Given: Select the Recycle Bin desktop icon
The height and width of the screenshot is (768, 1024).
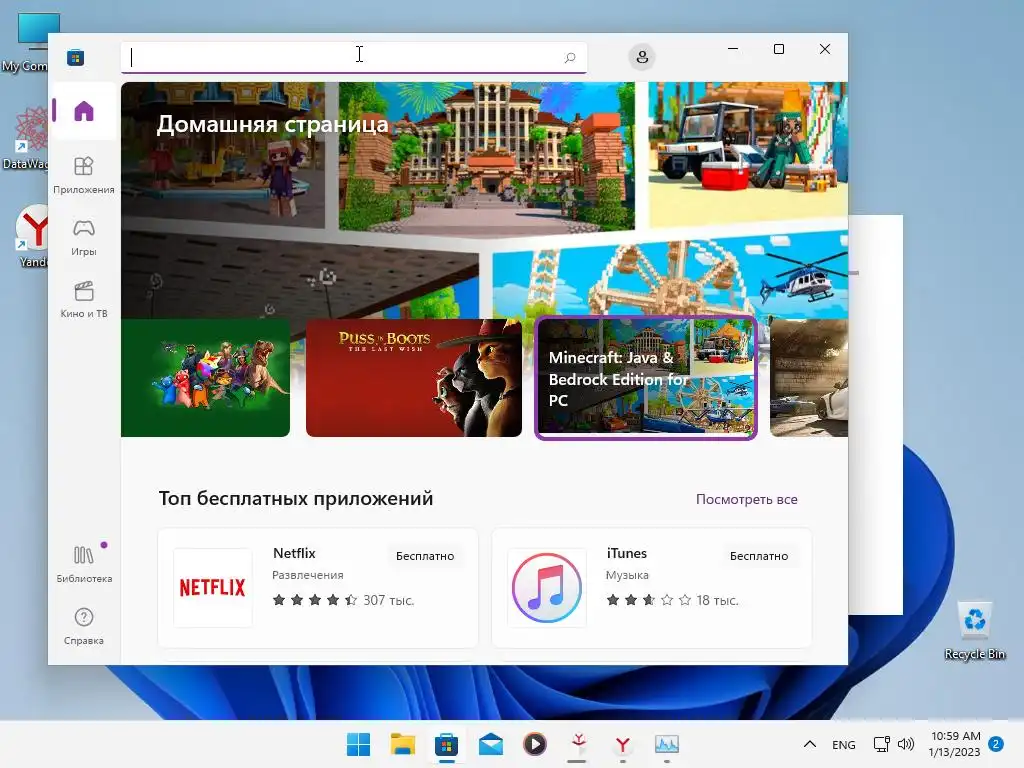Looking at the screenshot, I should pos(974,630).
